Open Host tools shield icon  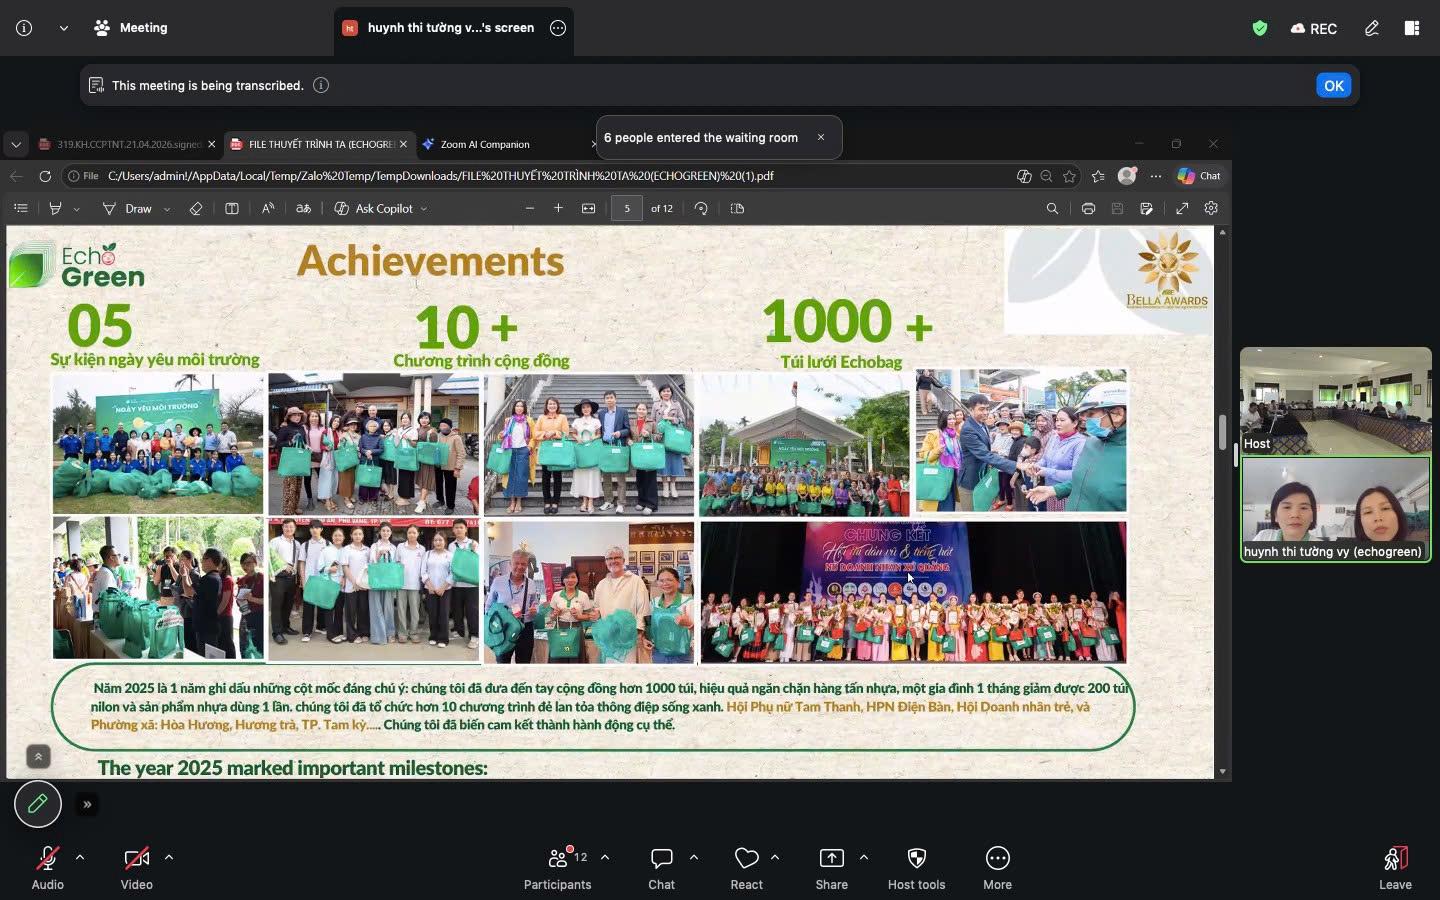[x=916, y=859]
